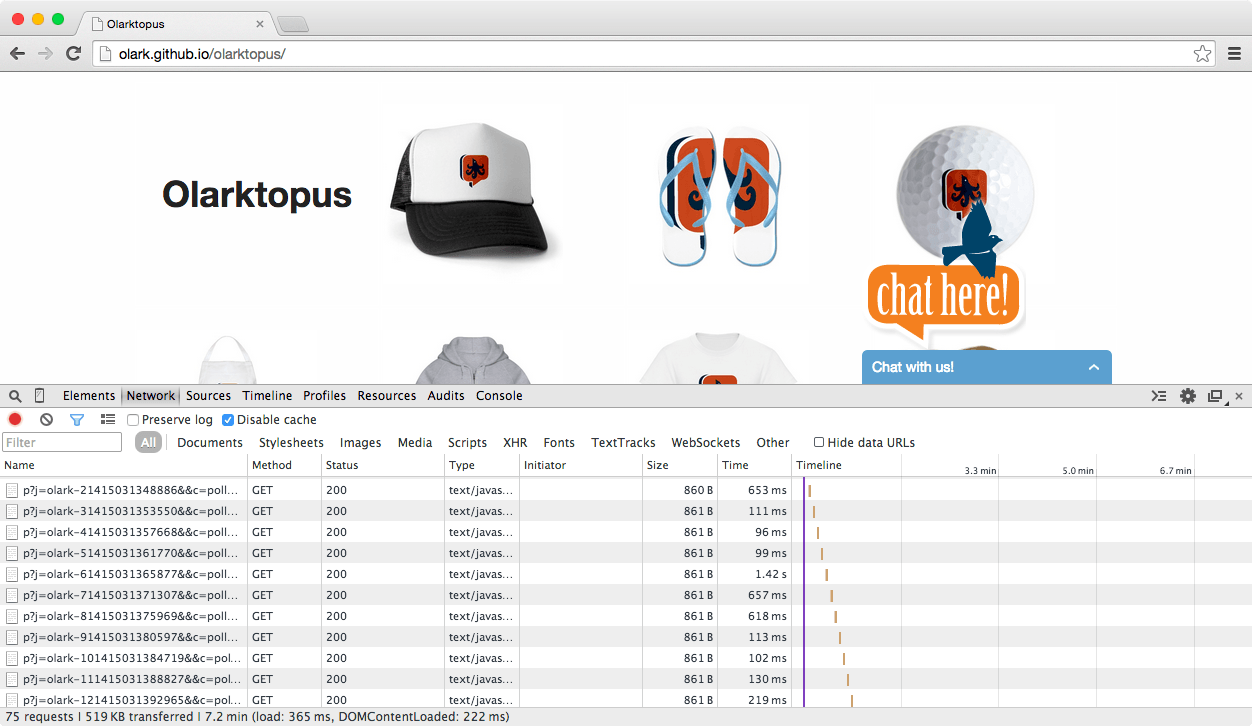Filter requests by XHR type

[515, 443]
